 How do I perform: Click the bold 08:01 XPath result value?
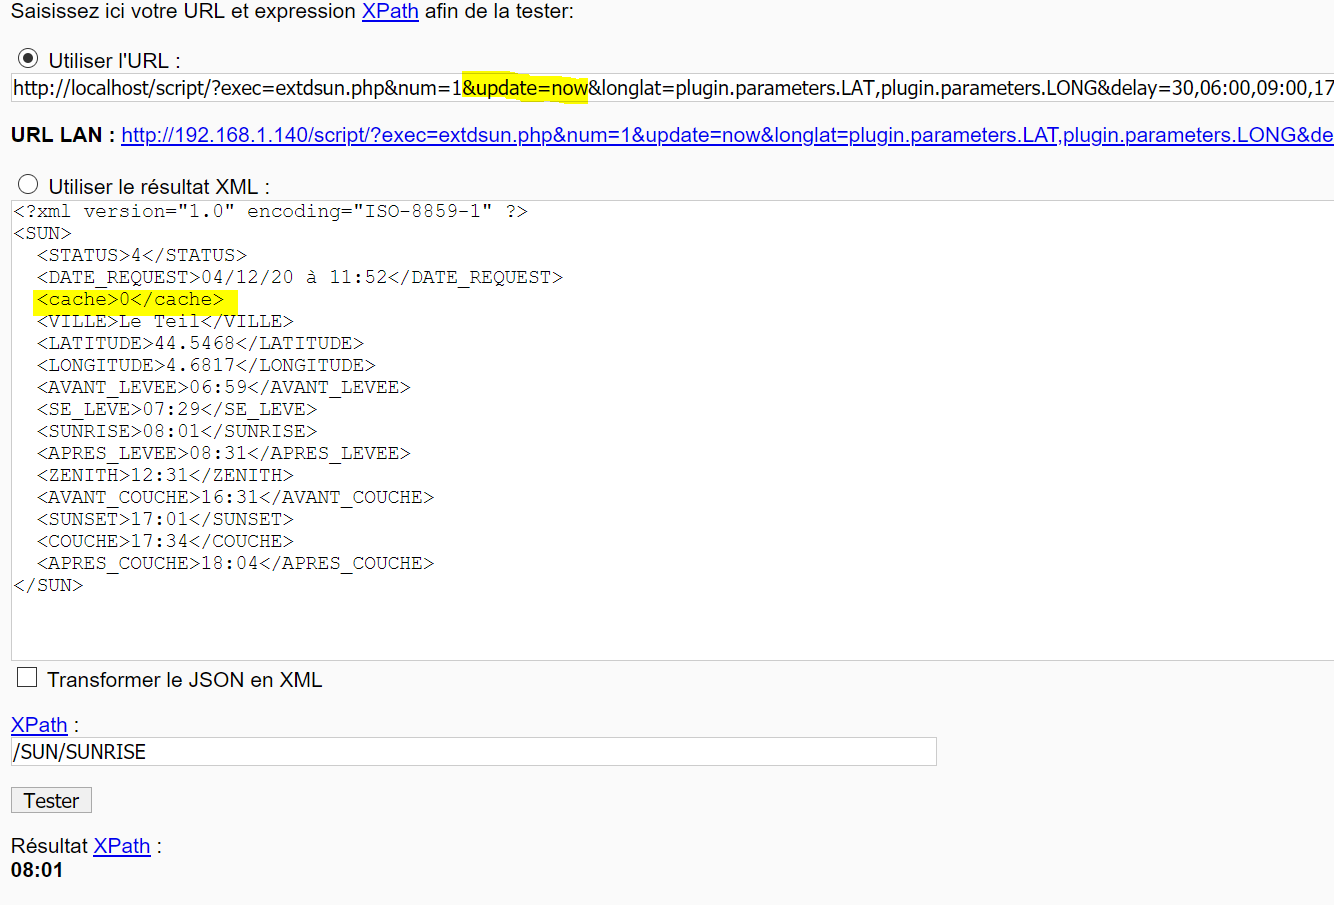pyautogui.click(x=37, y=870)
